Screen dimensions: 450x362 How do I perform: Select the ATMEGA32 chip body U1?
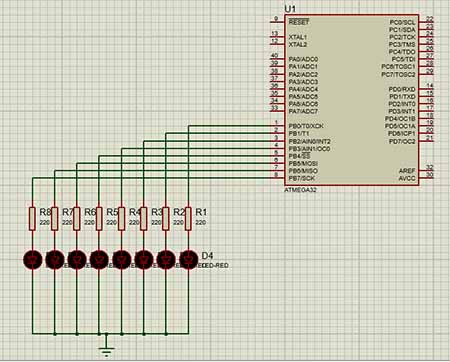351,100
